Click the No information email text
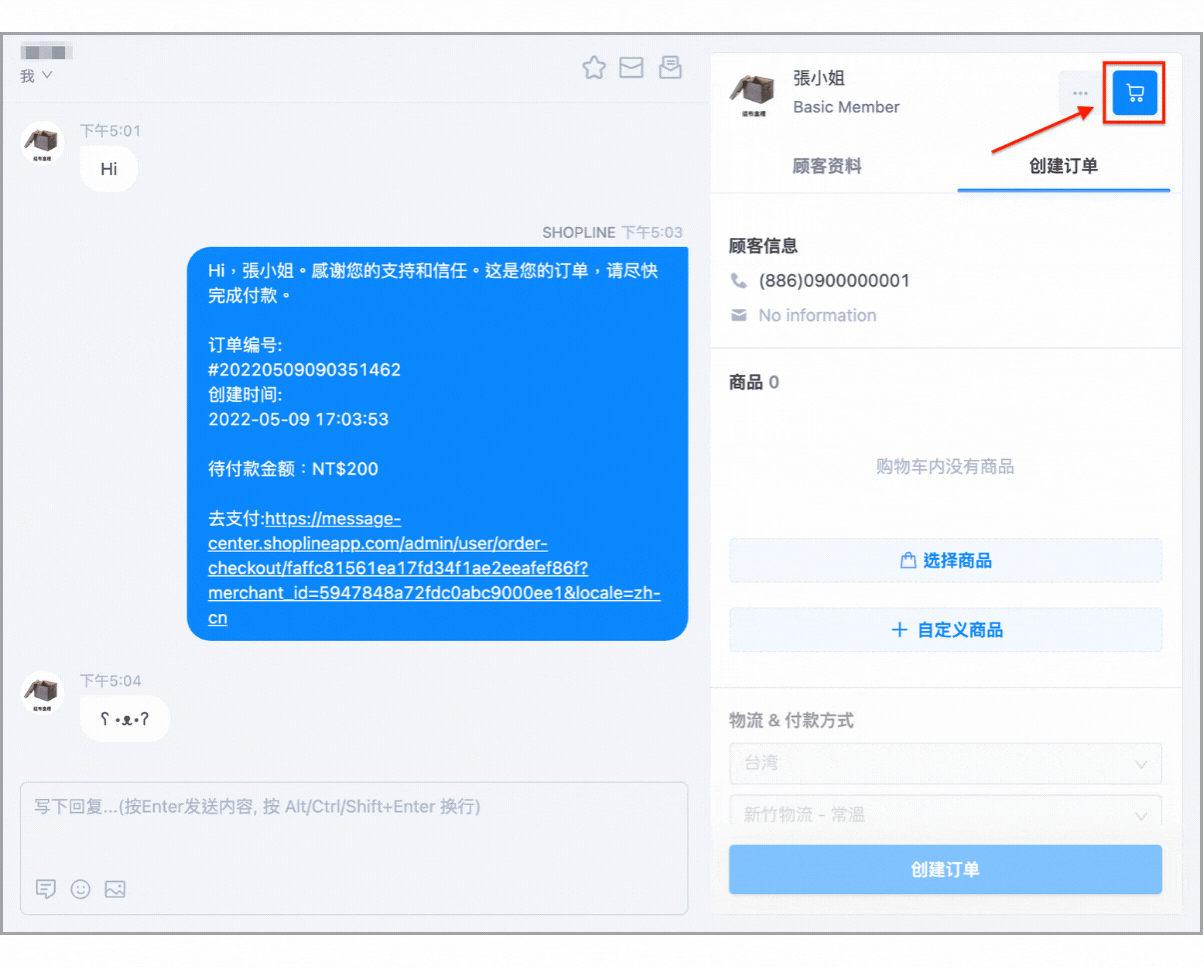The height and width of the screenshot is (968, 1204). click(817, 315)
